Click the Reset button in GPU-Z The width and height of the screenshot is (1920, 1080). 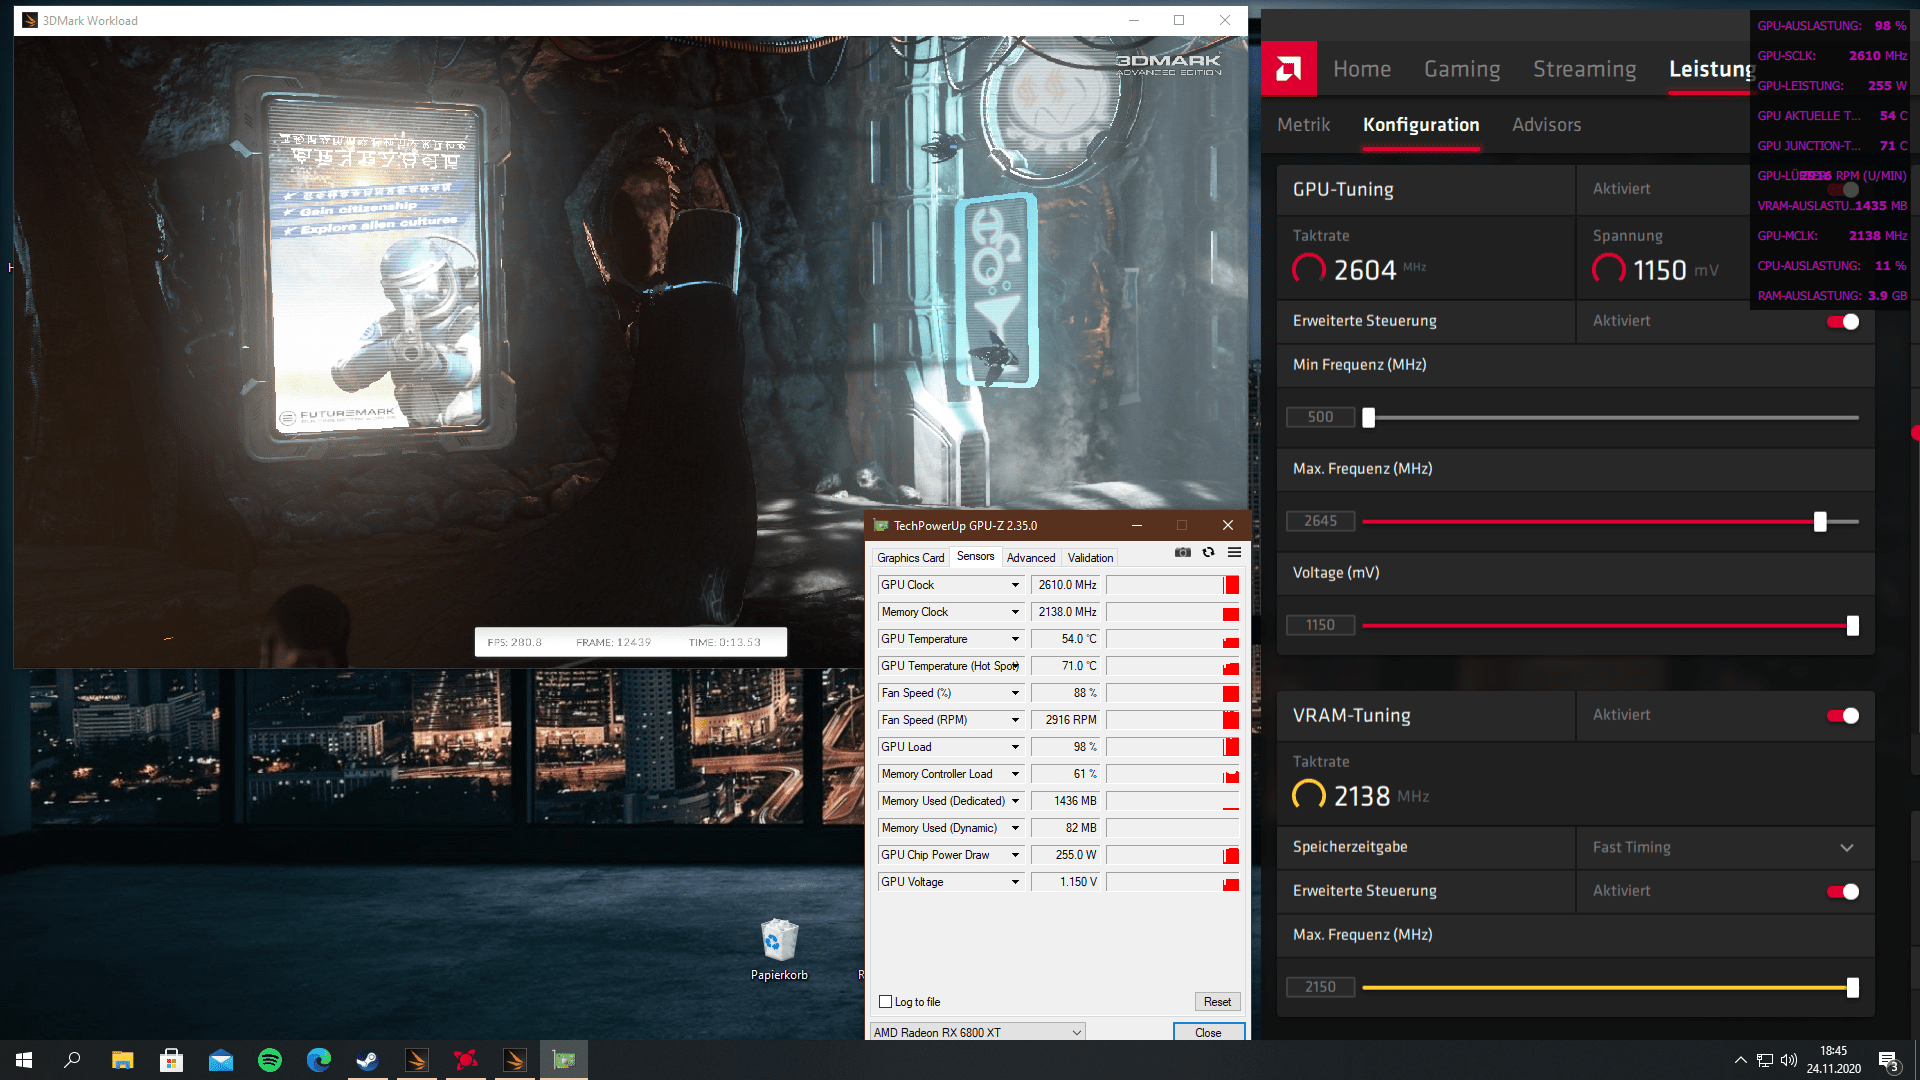tap(1217, 1002)
